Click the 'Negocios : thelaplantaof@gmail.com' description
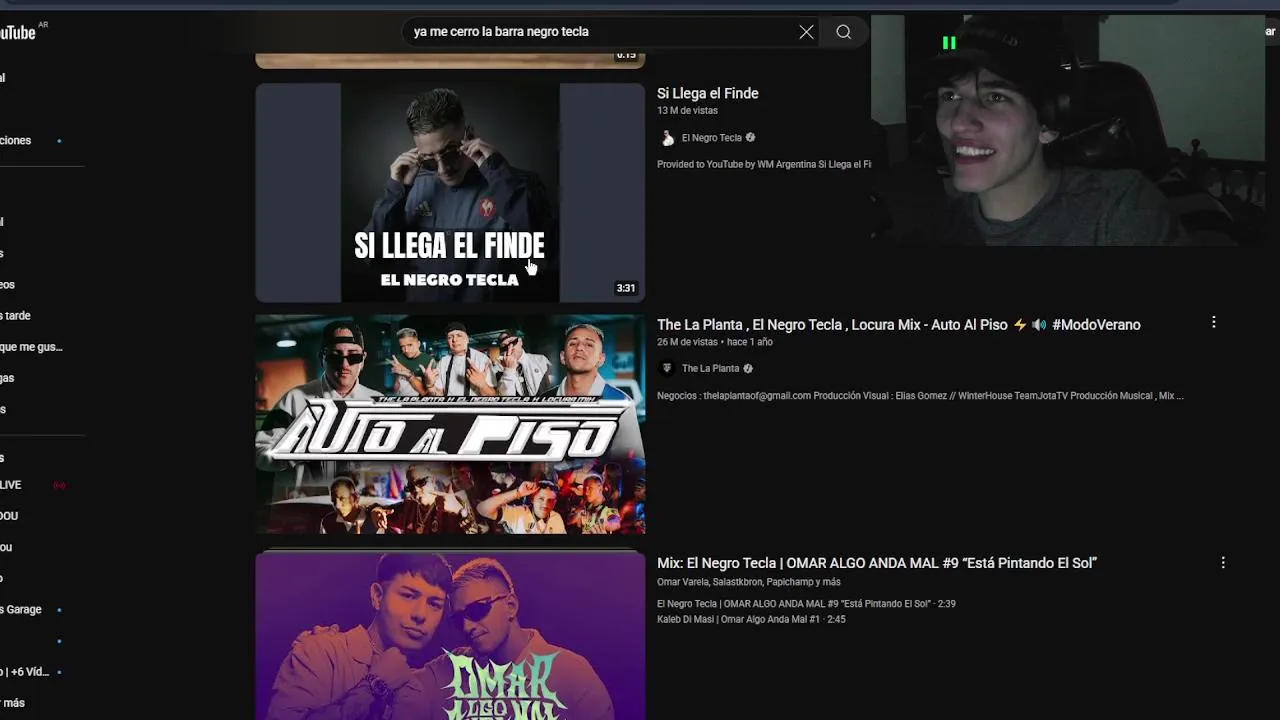This screenshot has height=720, width=1280. click(x=920, y=396)
